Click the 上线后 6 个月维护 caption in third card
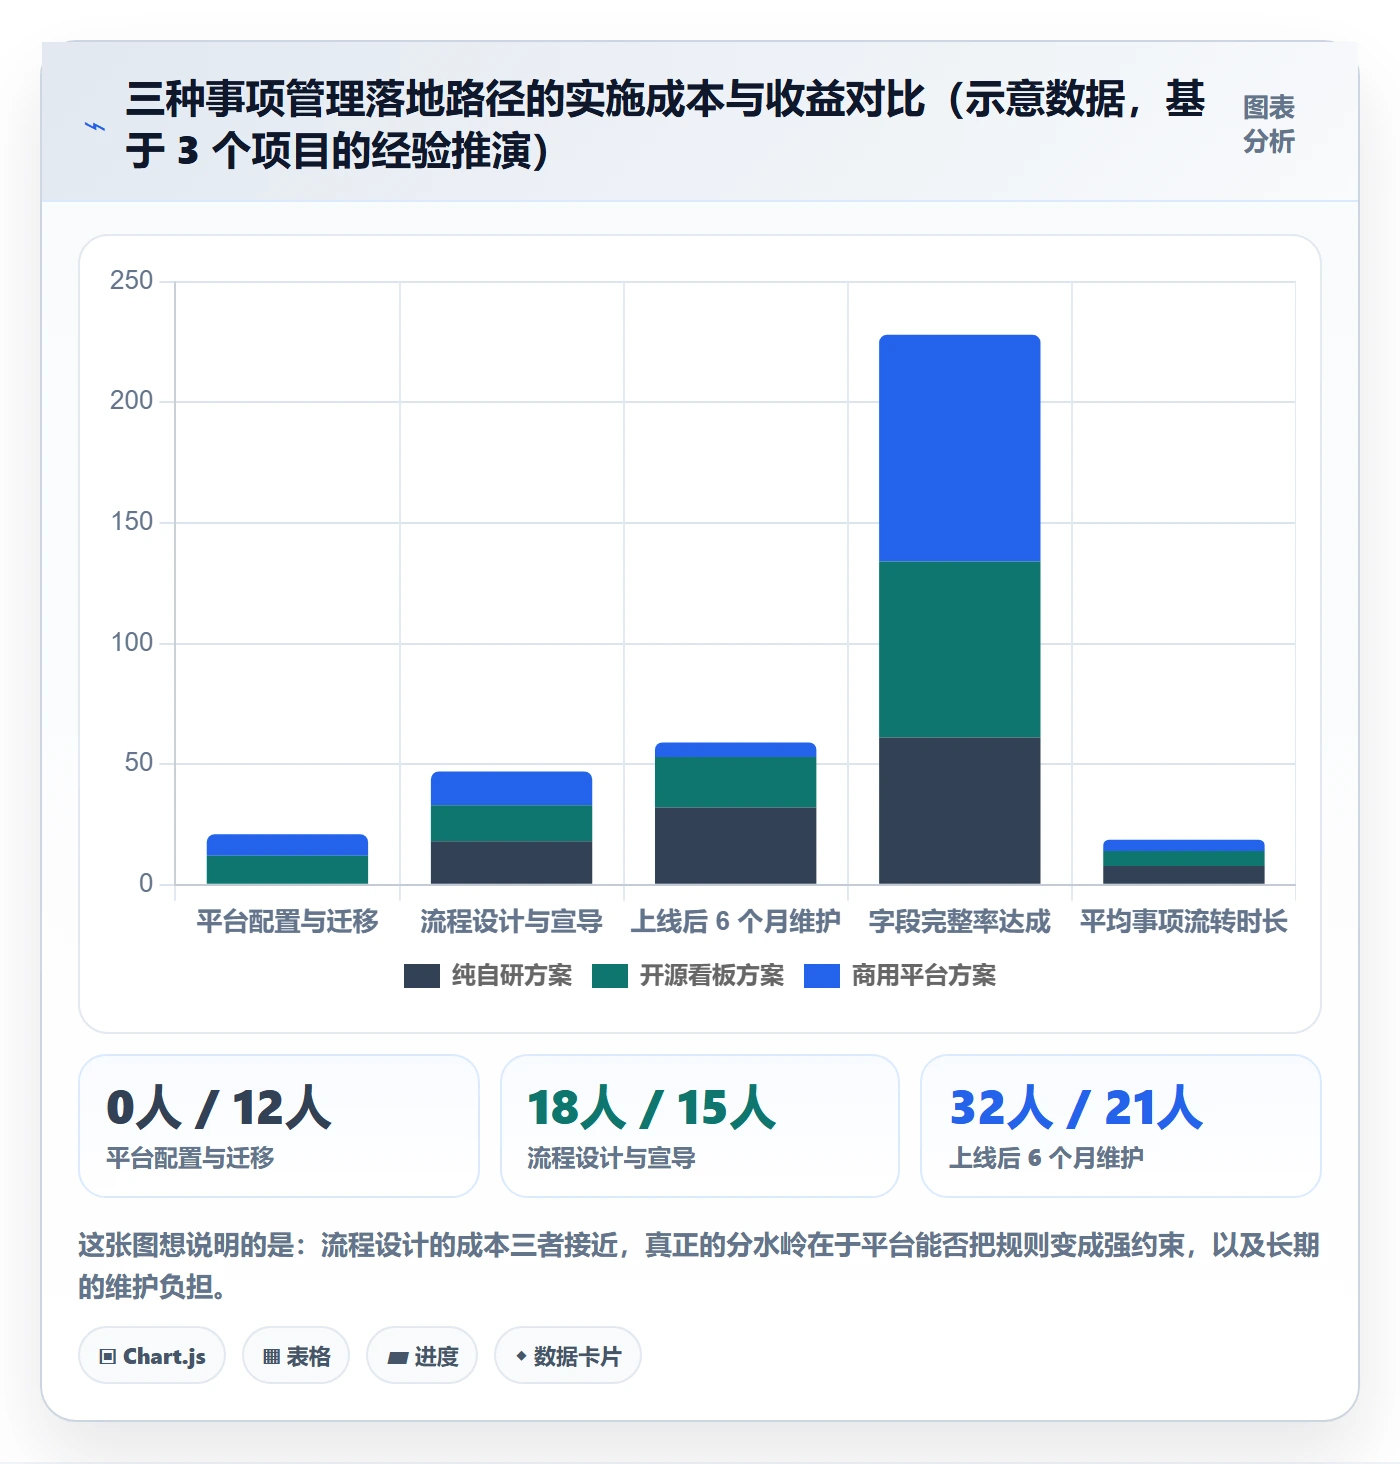 (x=1046, y=1158)
